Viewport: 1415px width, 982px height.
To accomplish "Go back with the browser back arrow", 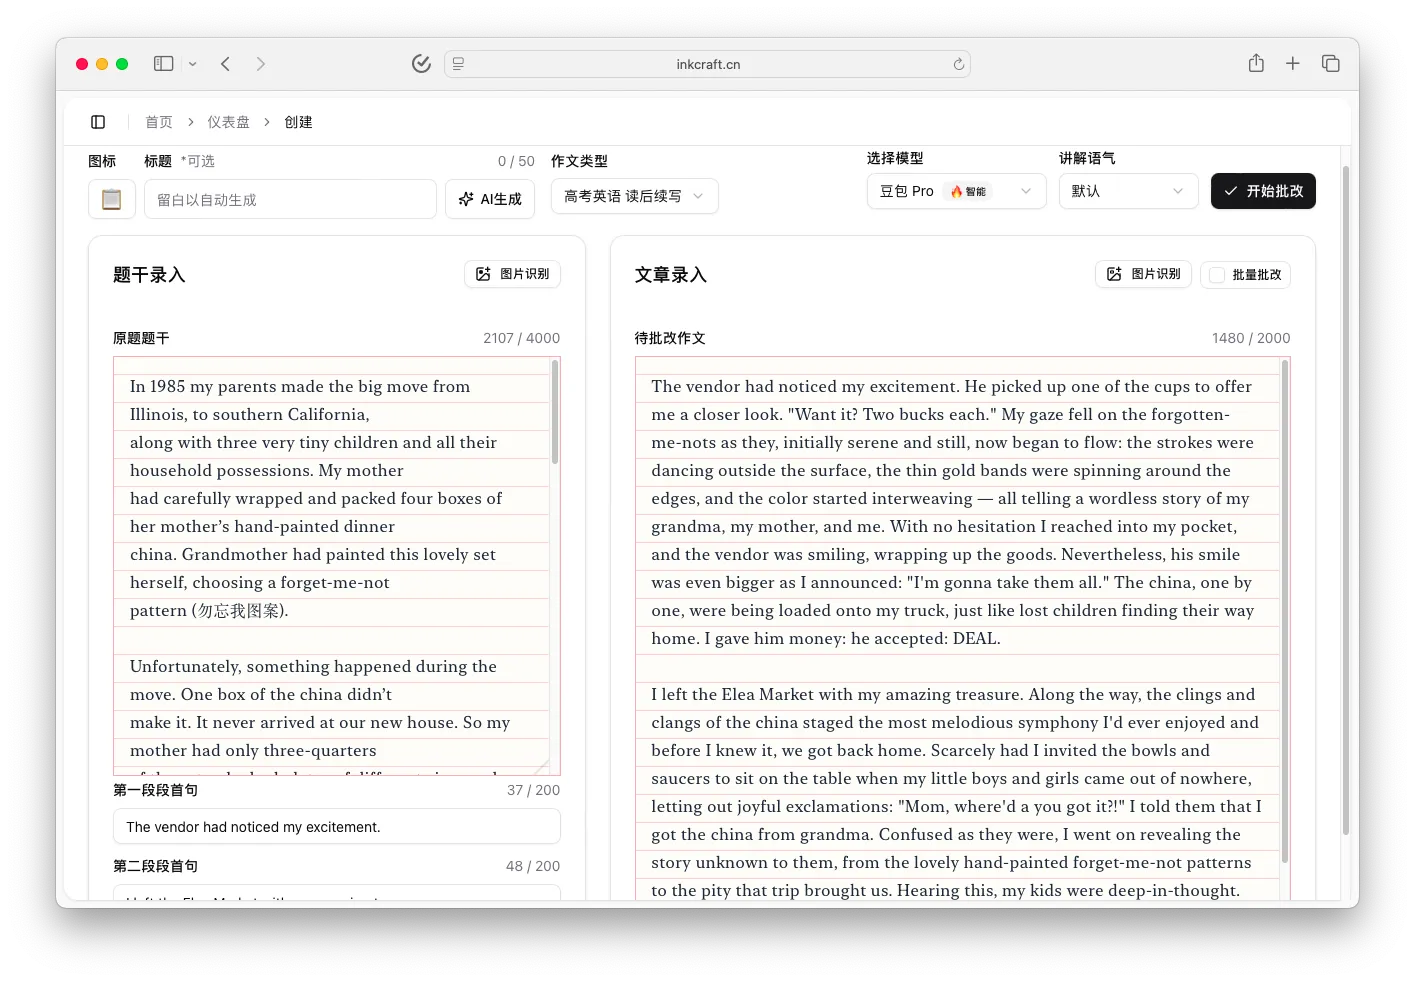I will pyautogui.click(x=226, y=64).
